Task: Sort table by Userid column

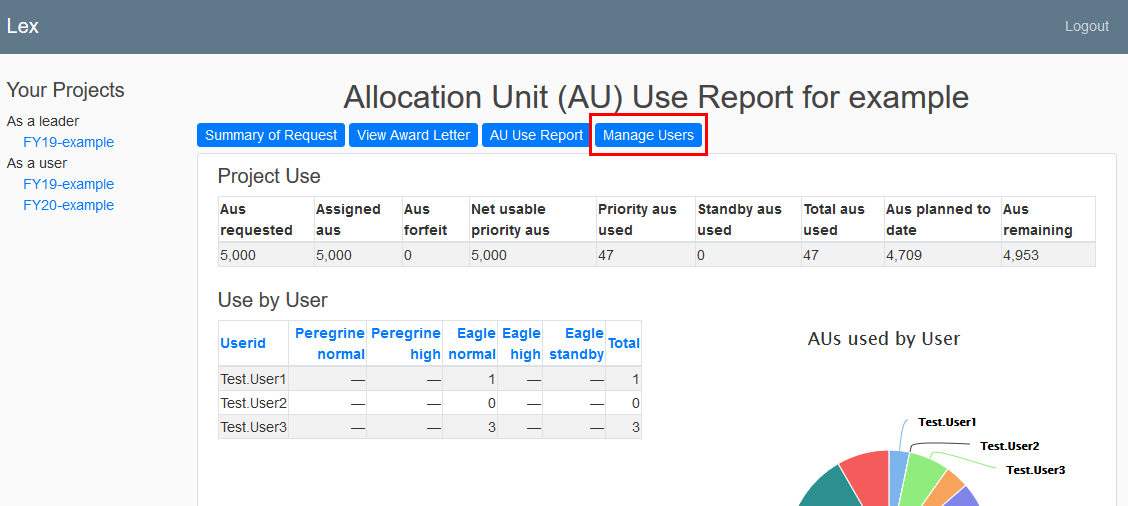Action: point(243,343)
